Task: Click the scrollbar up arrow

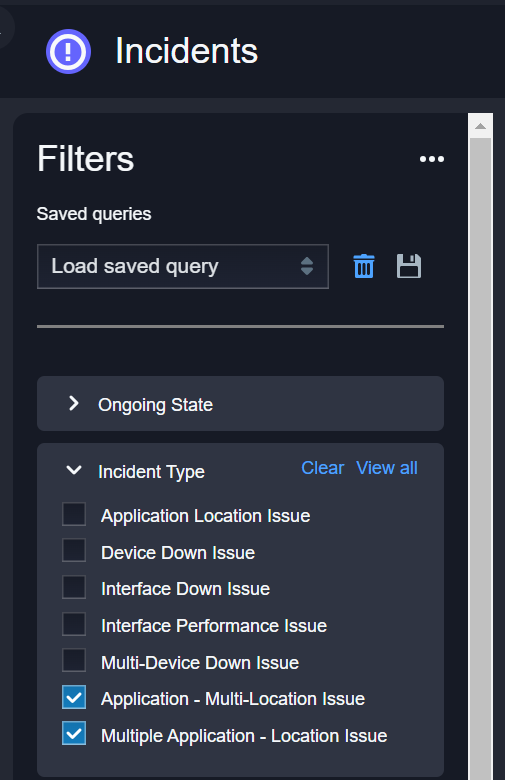Action: 480,126
